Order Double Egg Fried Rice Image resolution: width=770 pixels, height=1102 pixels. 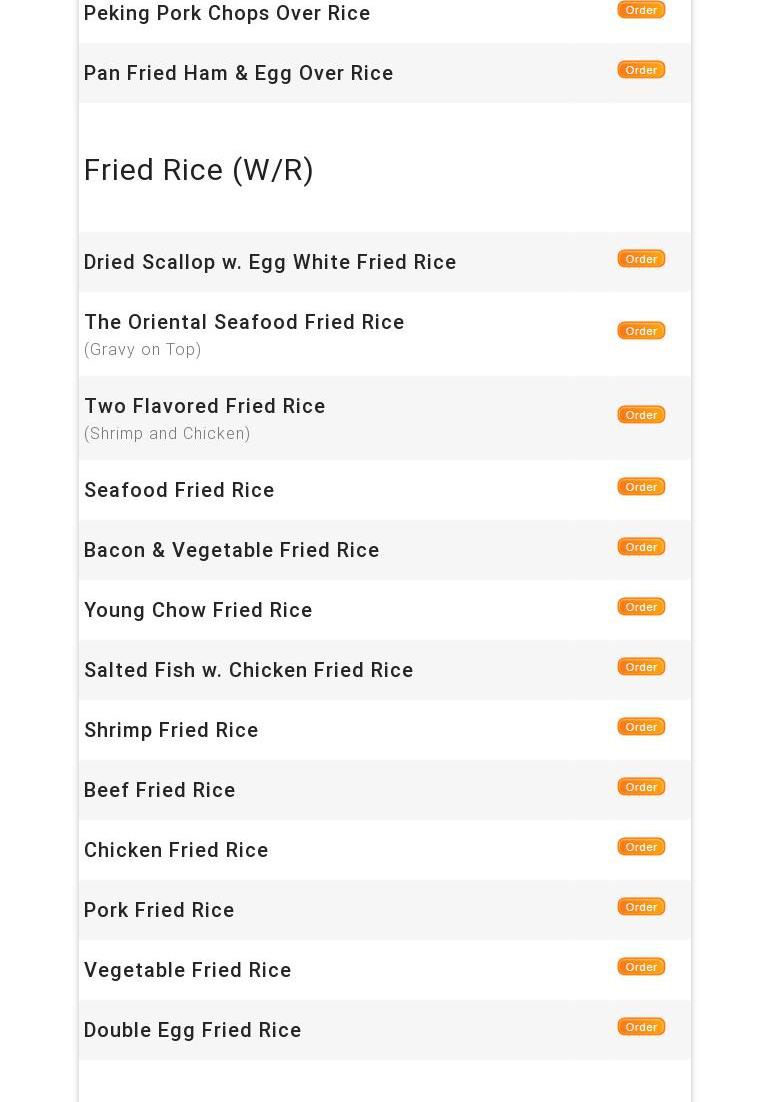pos(641,1027)
